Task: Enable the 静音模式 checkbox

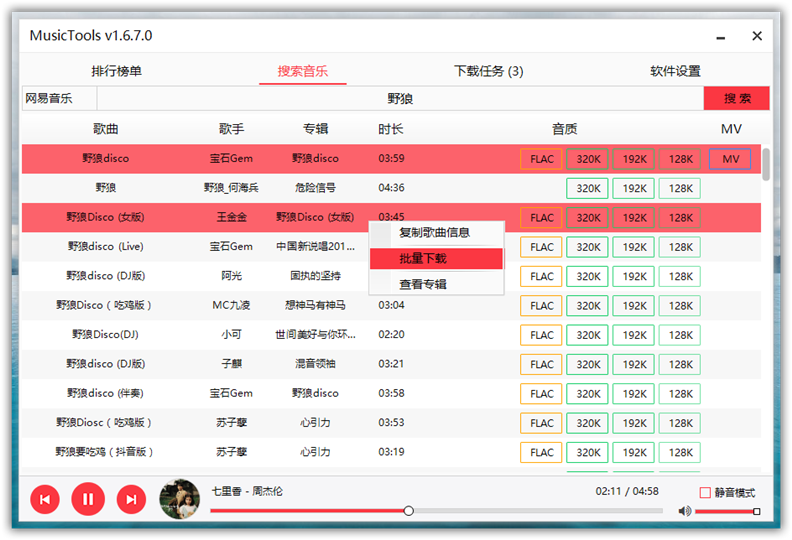Action: (705, 493)
